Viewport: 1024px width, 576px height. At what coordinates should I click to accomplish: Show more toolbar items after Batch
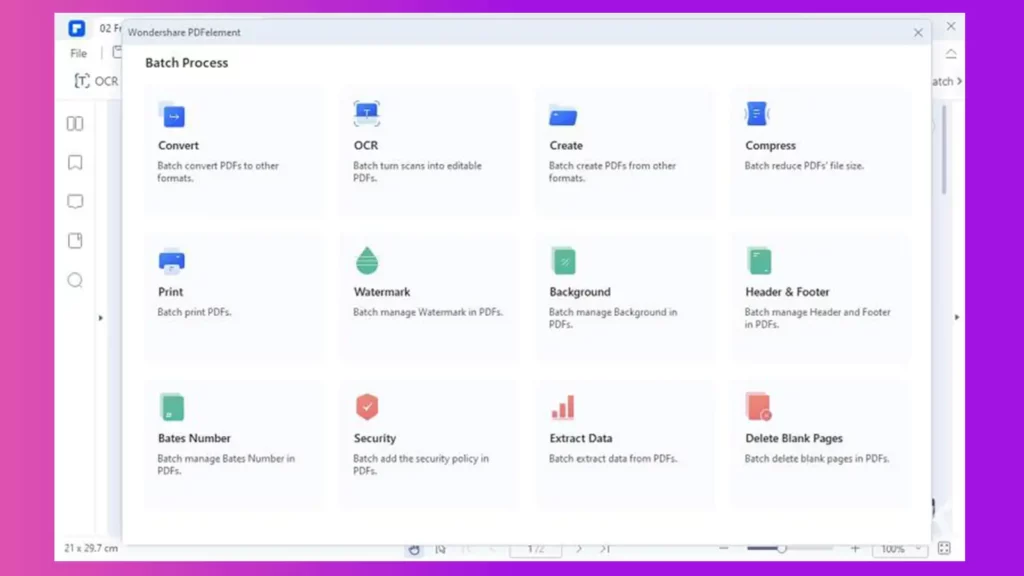tap(959, 81)
